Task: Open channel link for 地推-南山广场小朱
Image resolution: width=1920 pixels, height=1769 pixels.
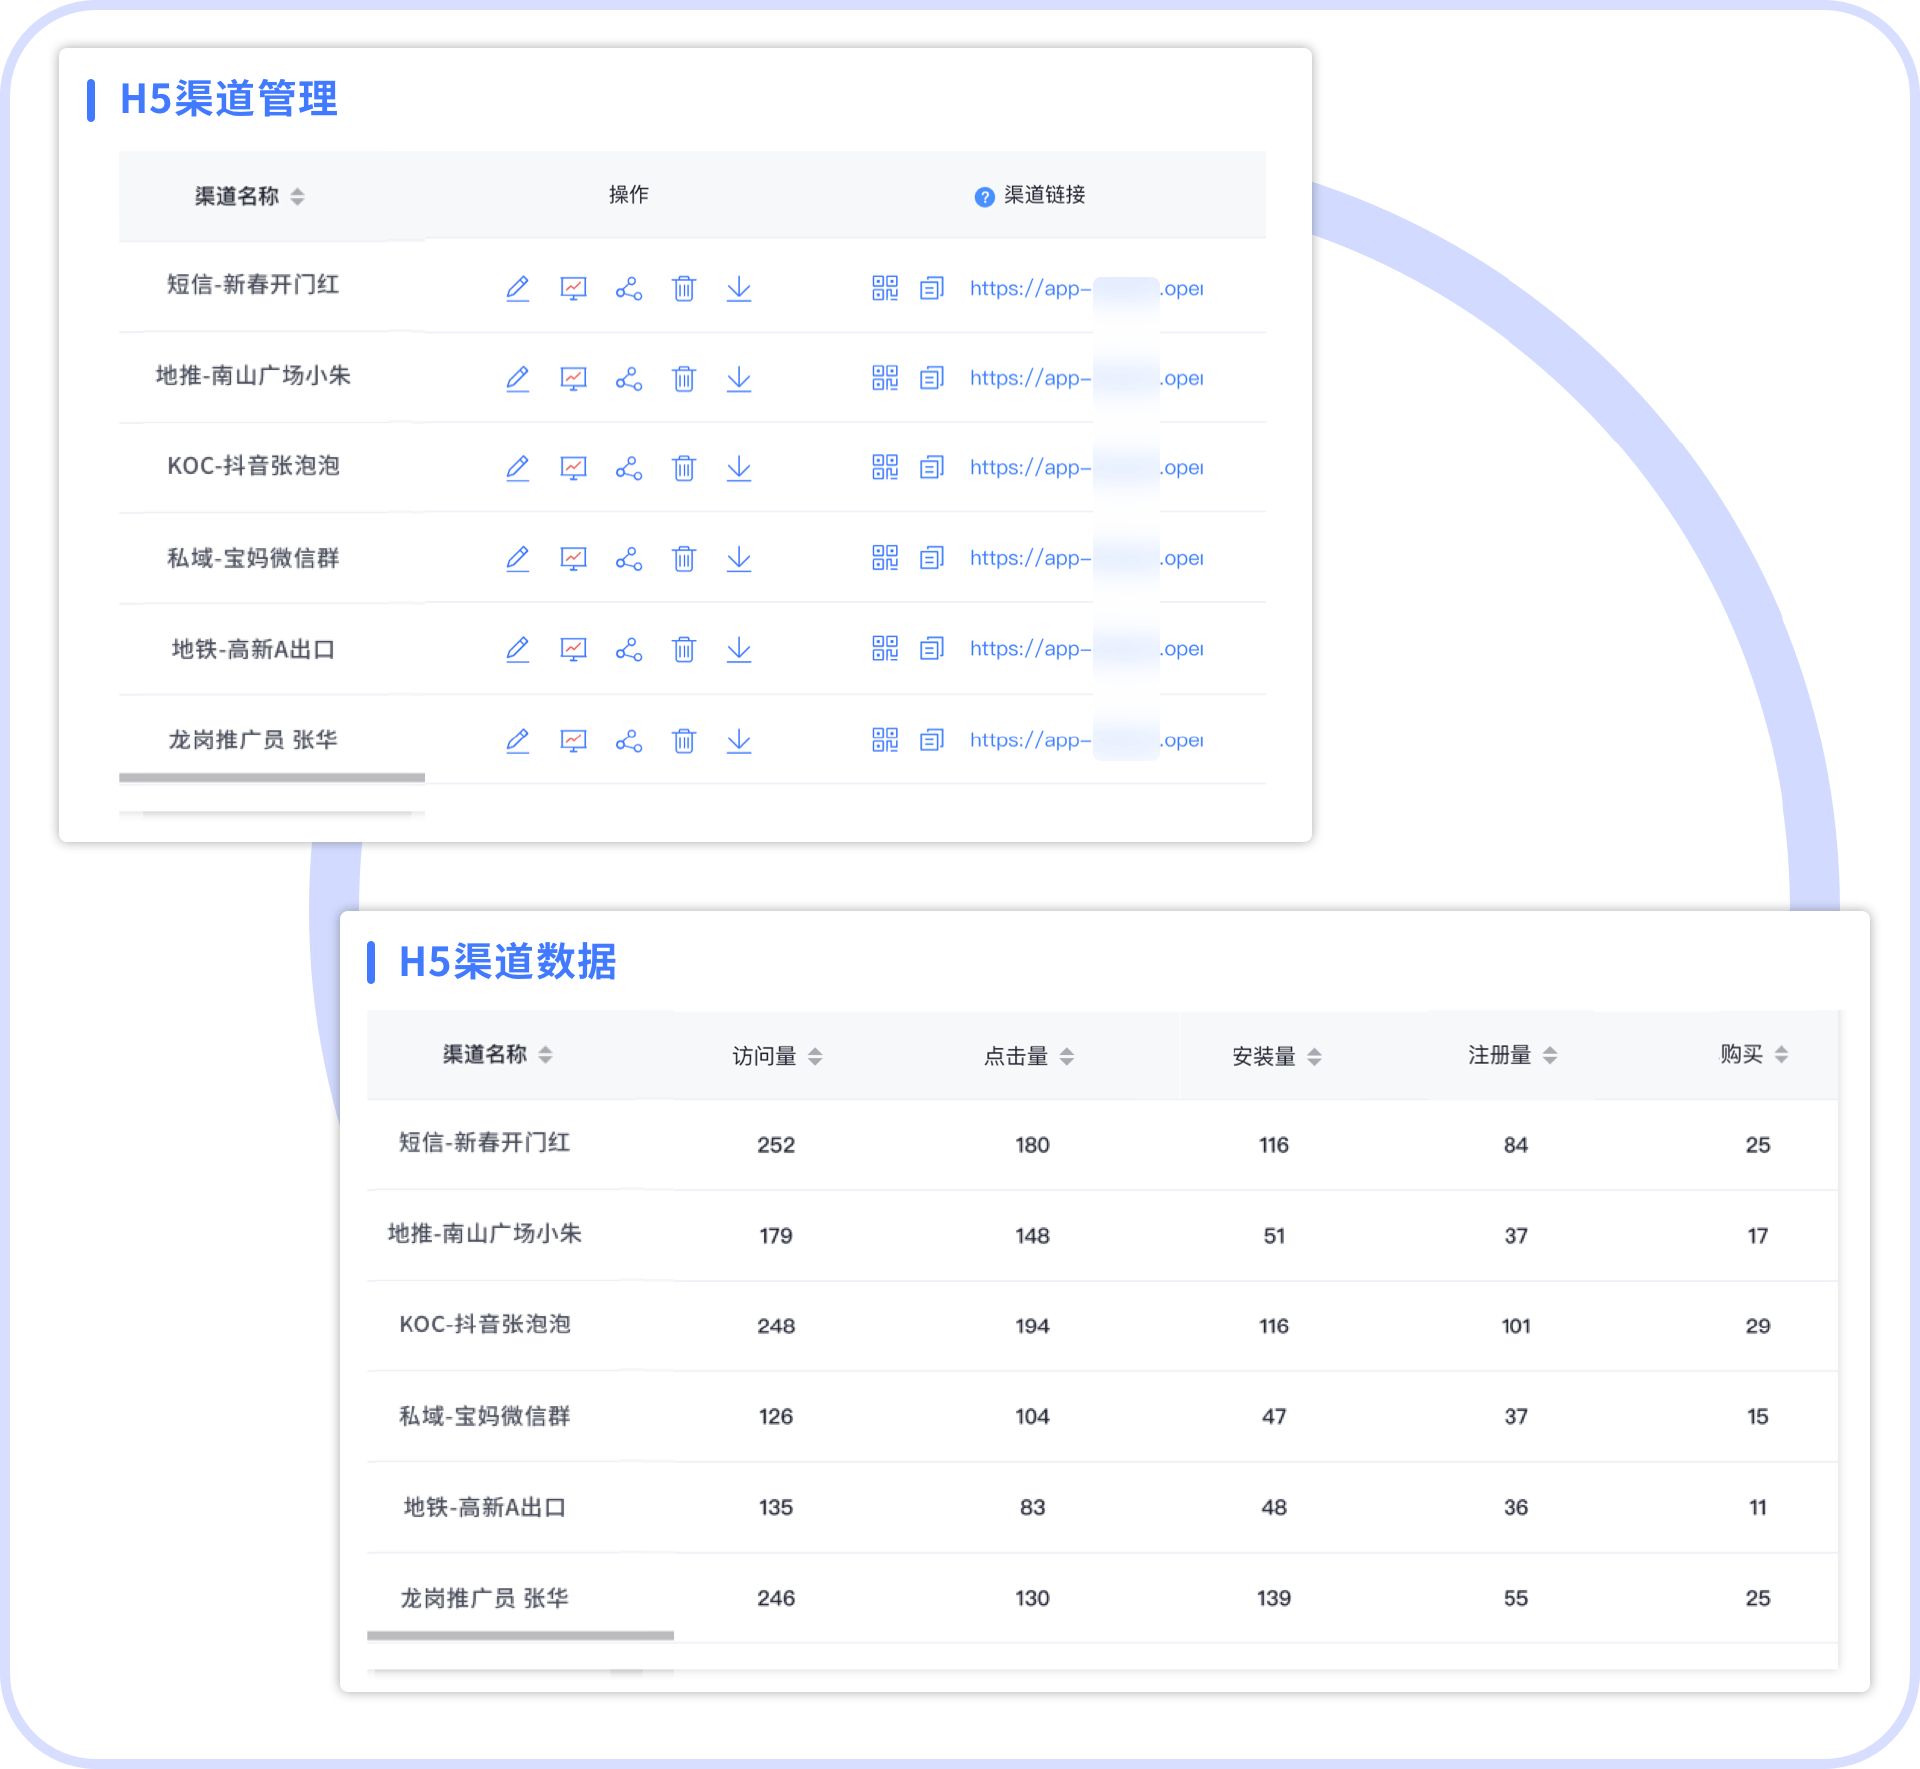Action: pyautogui.click(x=1029, y=378)
